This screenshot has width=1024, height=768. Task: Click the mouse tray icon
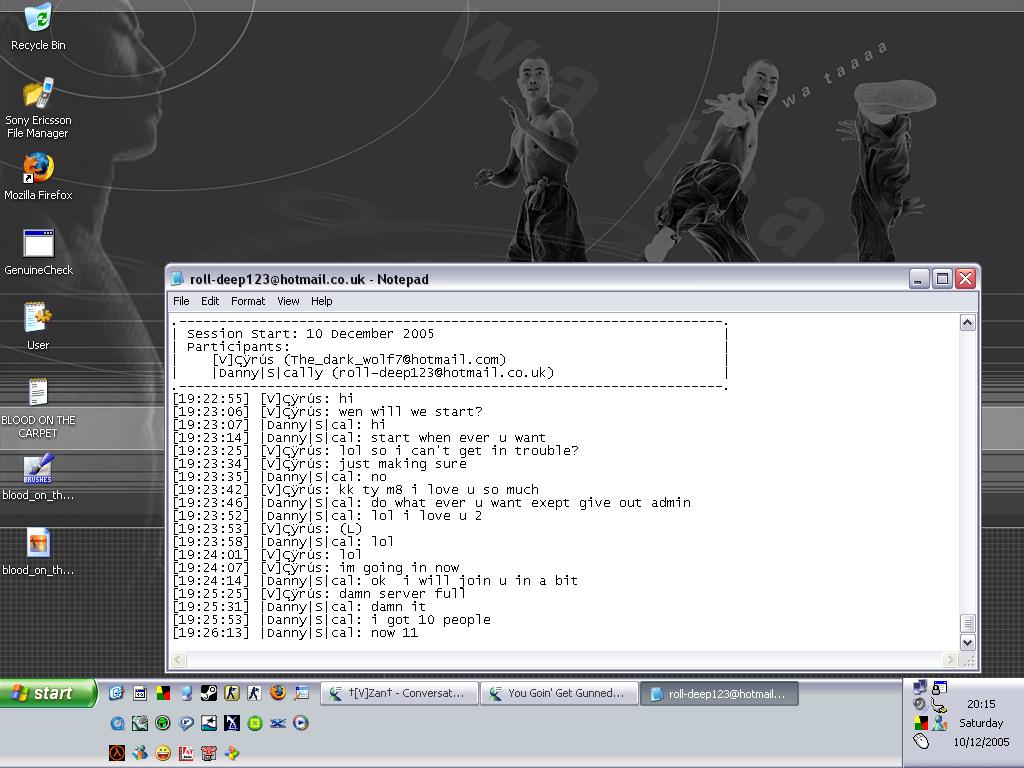(921, 741)
